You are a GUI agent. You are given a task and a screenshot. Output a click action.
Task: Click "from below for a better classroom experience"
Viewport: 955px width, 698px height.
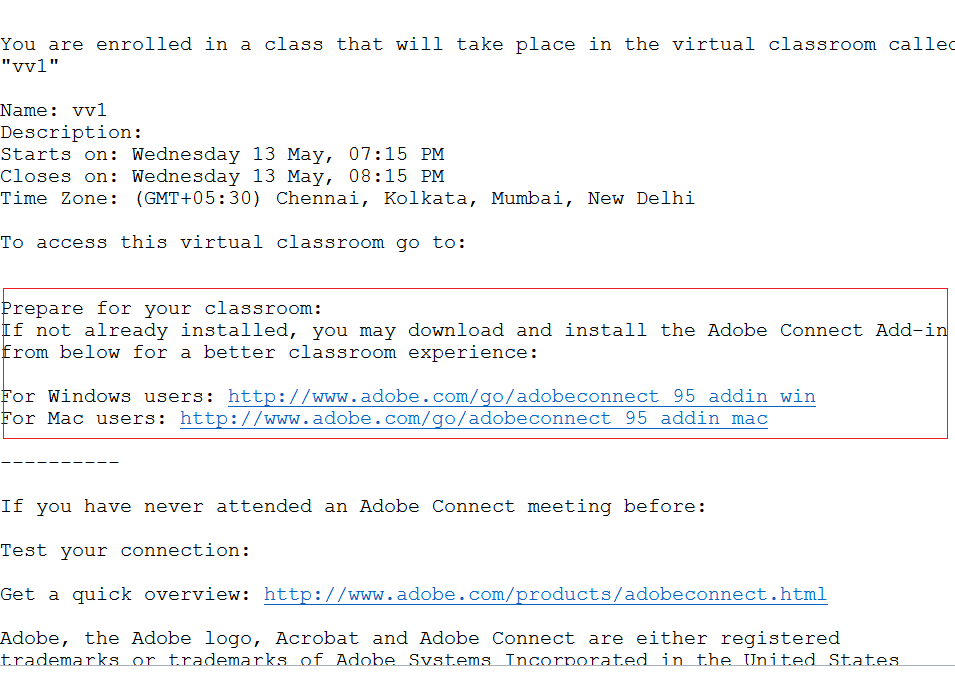269,352
